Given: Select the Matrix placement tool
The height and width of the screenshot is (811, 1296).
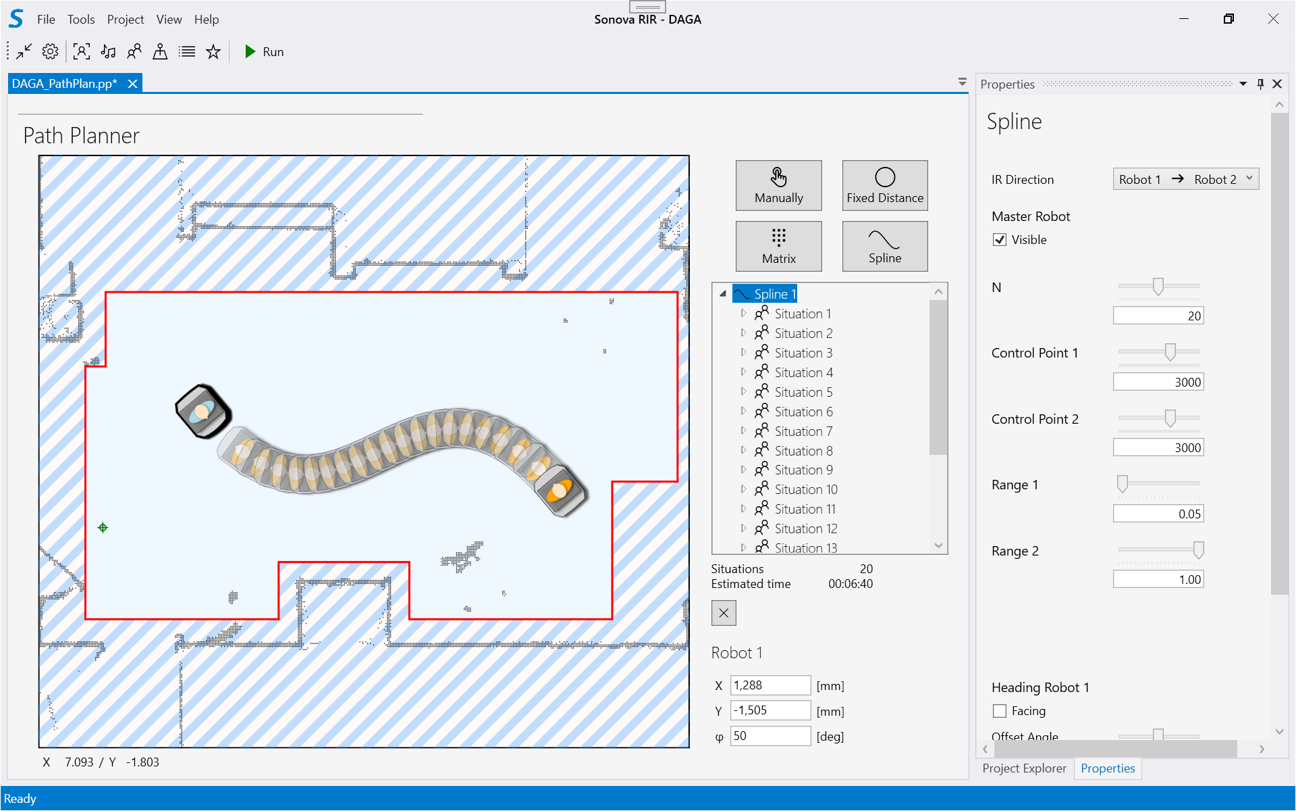Looking at the screenshot, I should click(778, 246).
